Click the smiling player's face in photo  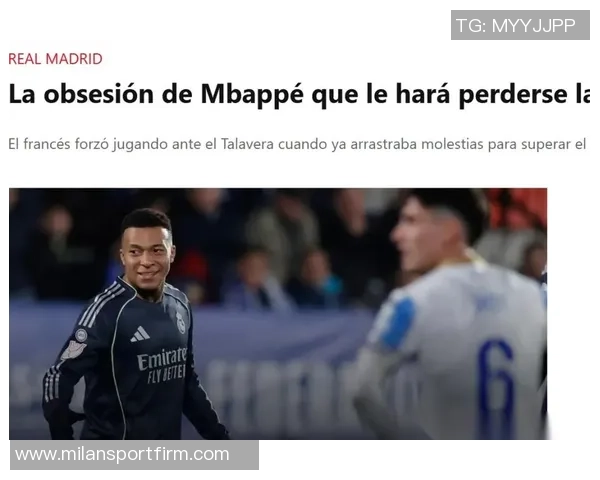147,255
